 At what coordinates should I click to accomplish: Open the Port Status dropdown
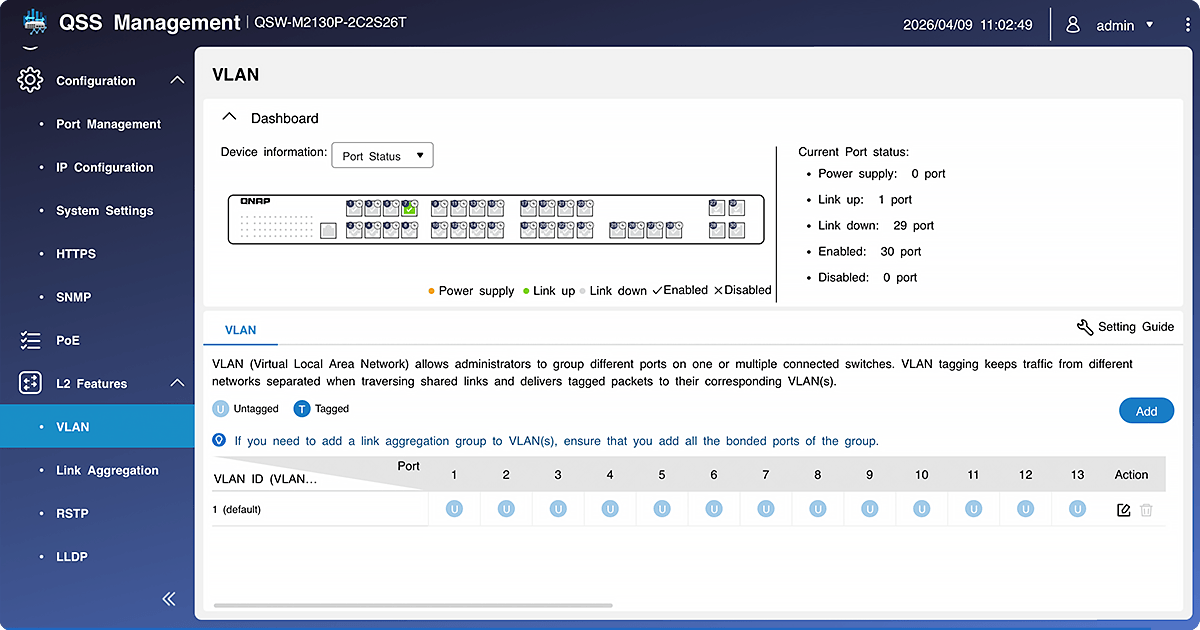click(x=382, y=156)
